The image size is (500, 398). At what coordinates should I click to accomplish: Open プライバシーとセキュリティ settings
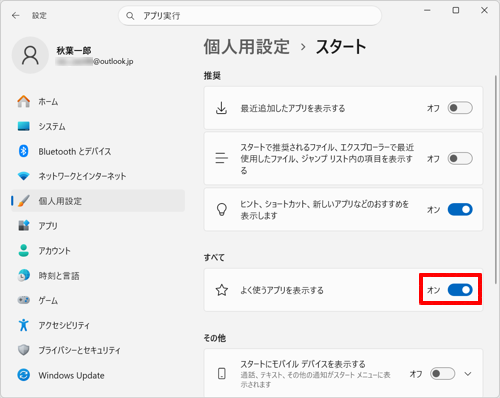(x=98, y=350)
